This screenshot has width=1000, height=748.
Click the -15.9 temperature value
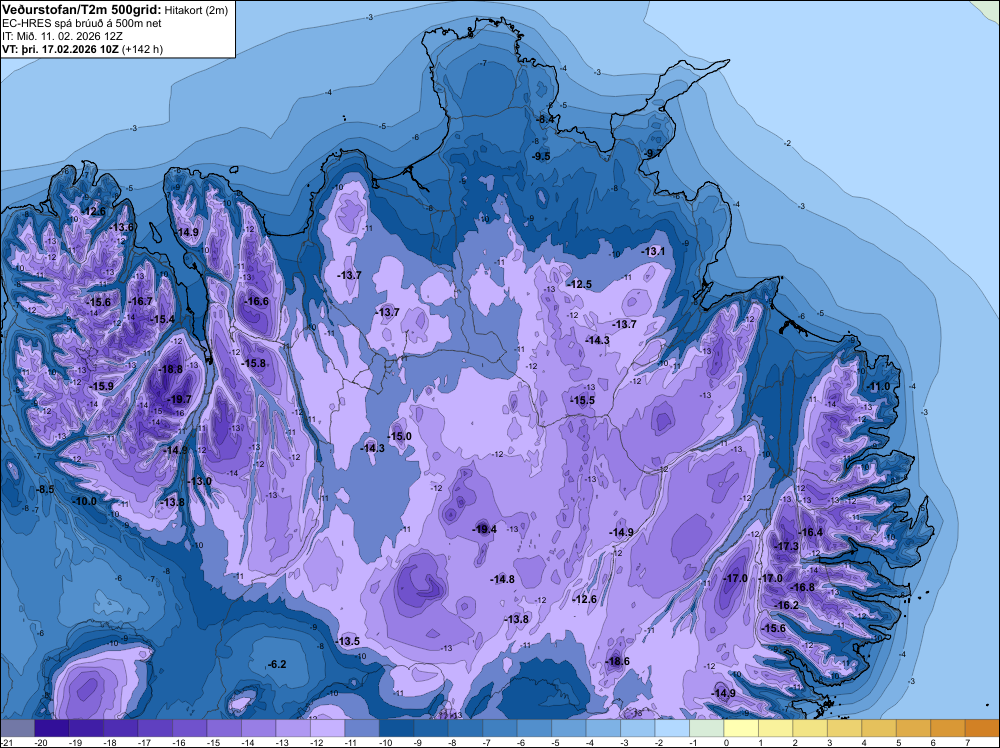(x=101, y=386)
